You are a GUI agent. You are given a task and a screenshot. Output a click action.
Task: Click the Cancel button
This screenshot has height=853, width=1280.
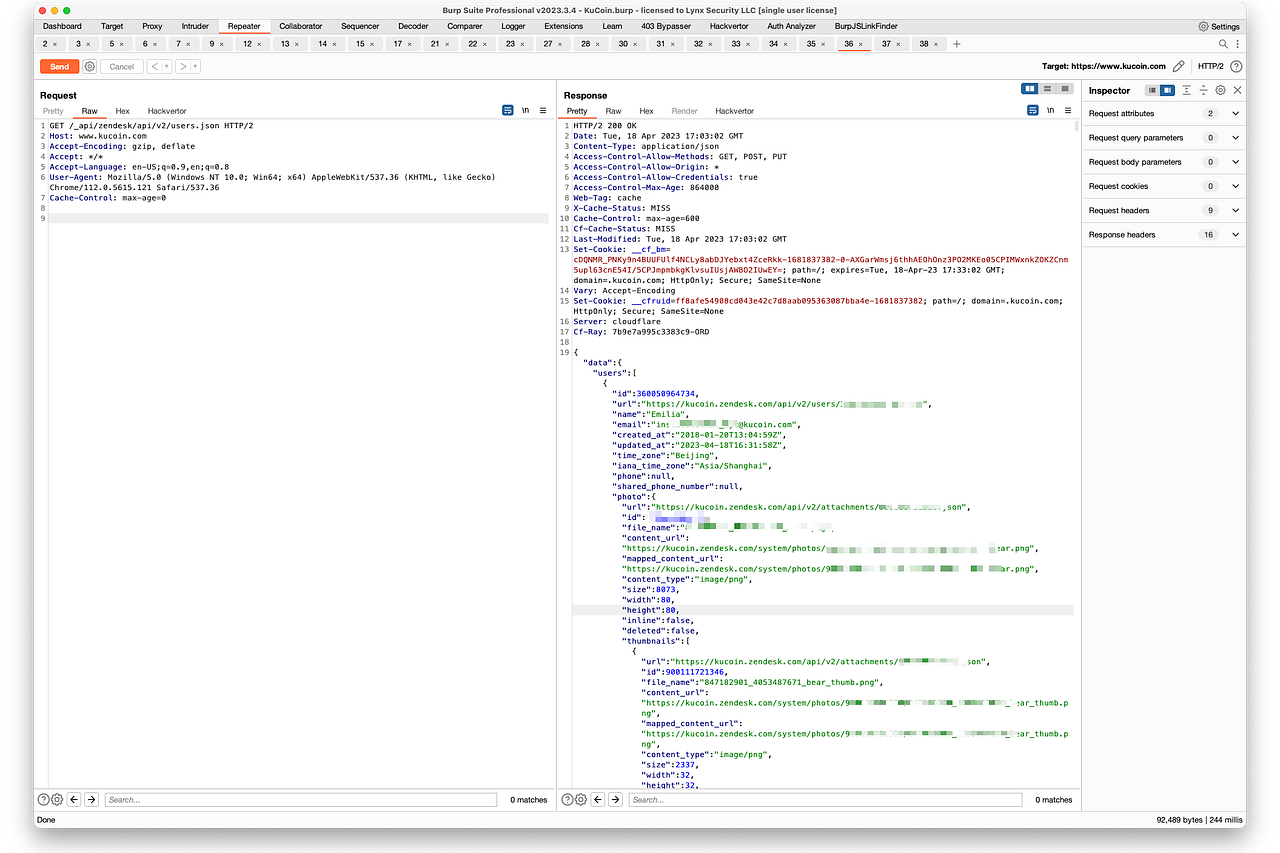point(121,66)
